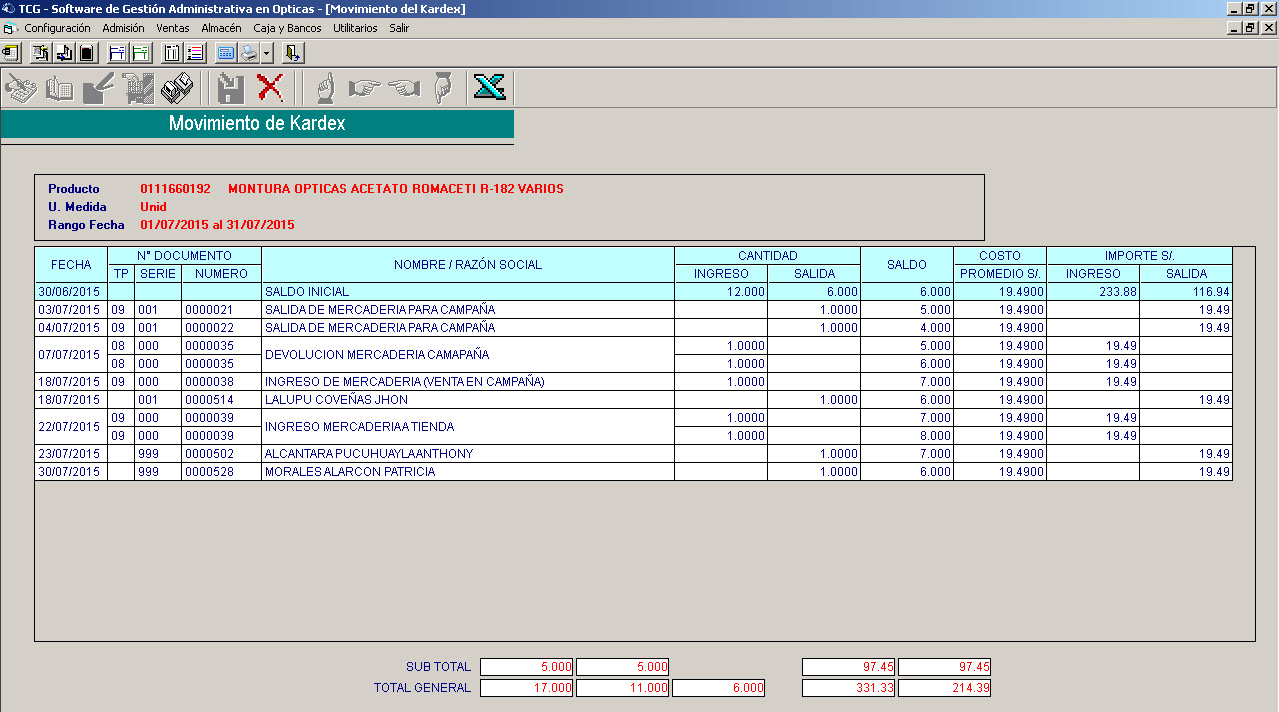Screen dimensions: 1279x712
Task: Click the TOTAL GENERAL saldo field 6.000
Action: click(x=719, y=688)
